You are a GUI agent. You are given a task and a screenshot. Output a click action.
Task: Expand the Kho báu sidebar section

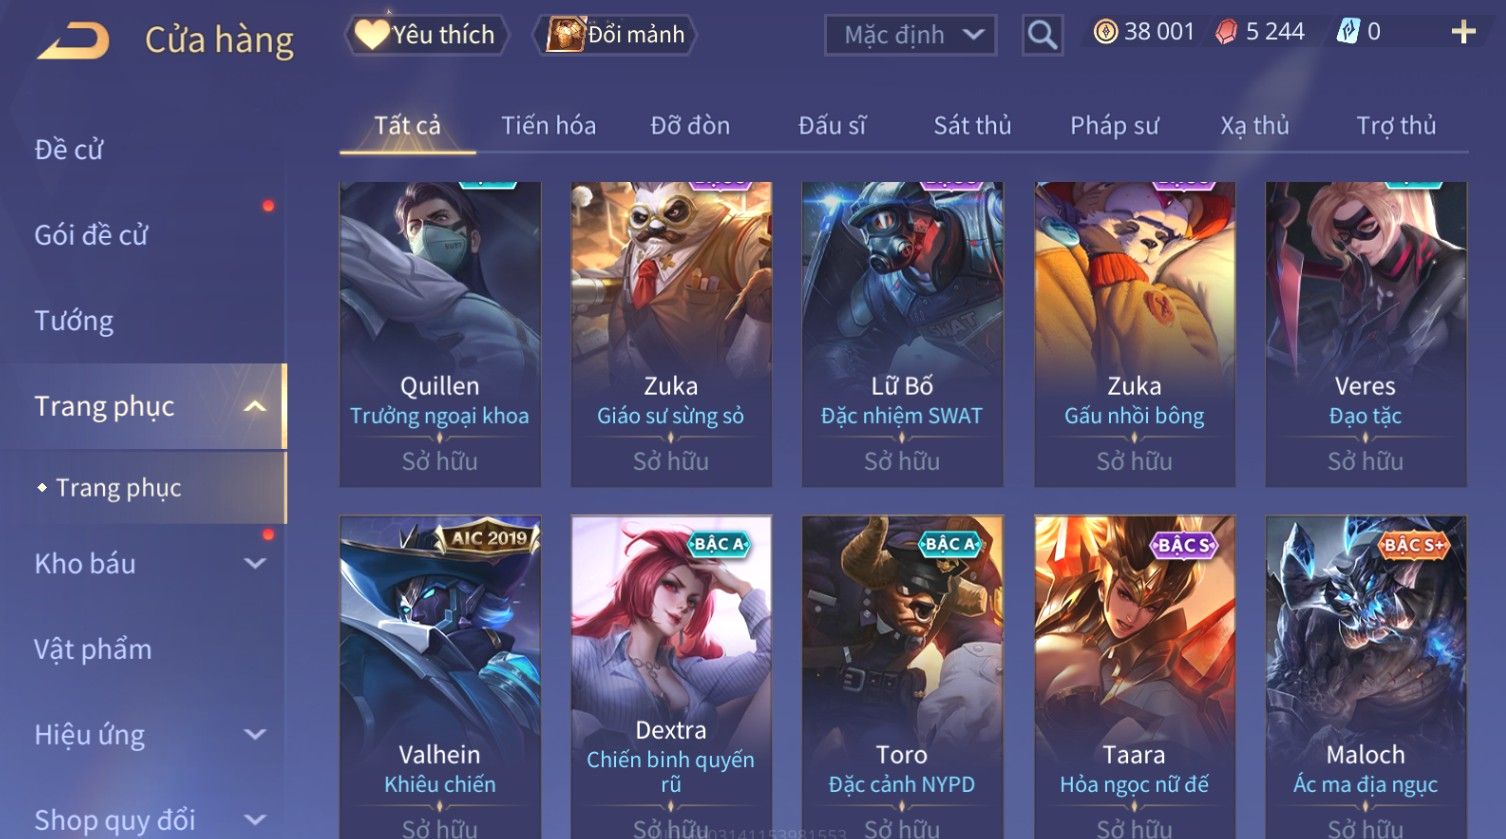pos(255,563)
